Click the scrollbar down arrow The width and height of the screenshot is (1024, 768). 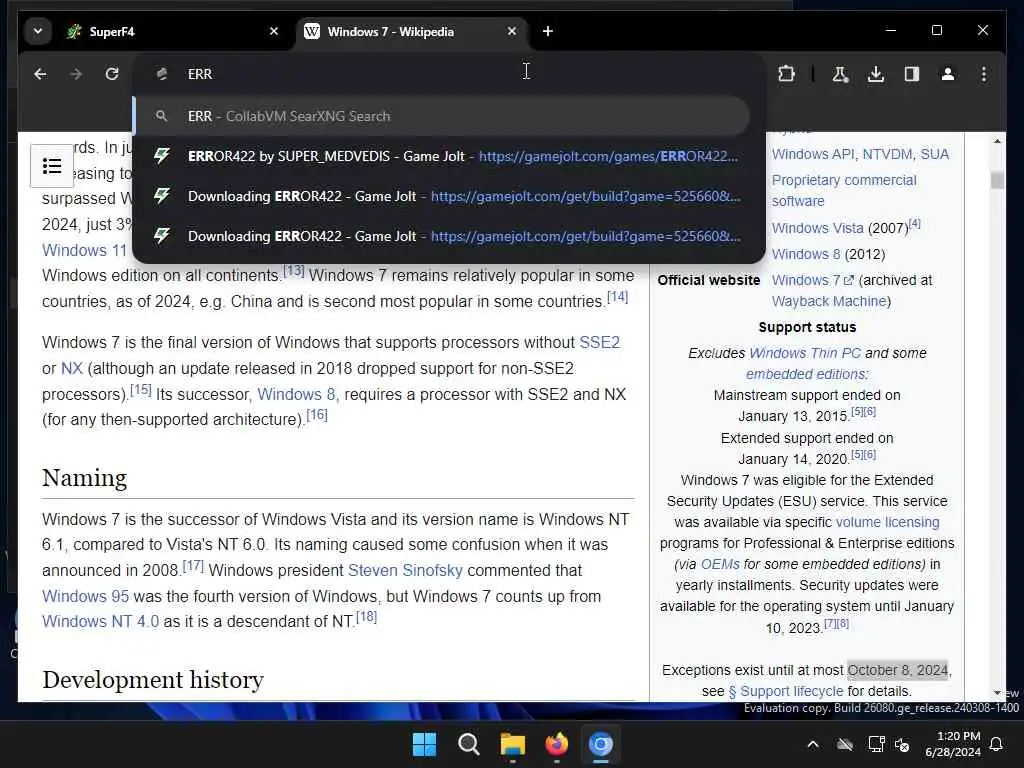pos(997,692)
